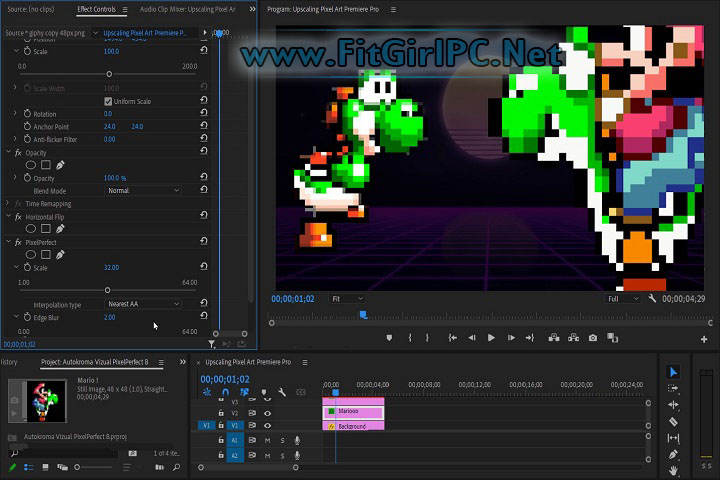Reset the Rotation parameter
720x480 pixels.
[x=205, y=114]
